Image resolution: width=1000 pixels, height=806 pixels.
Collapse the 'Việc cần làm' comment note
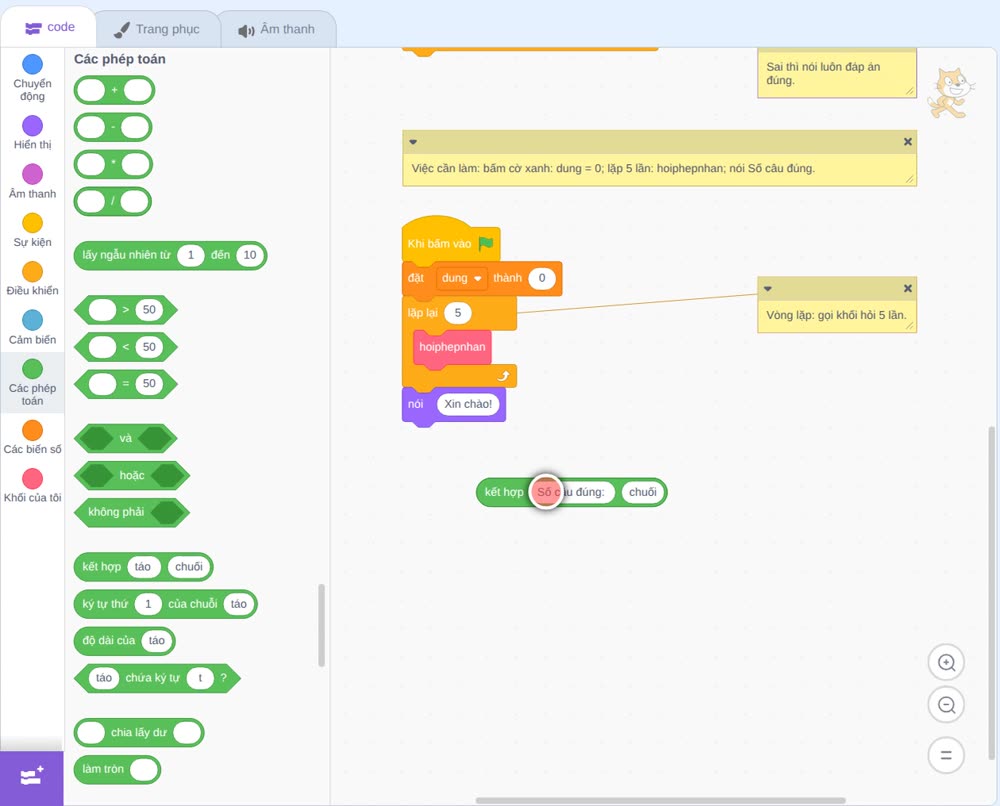[413, 142]
